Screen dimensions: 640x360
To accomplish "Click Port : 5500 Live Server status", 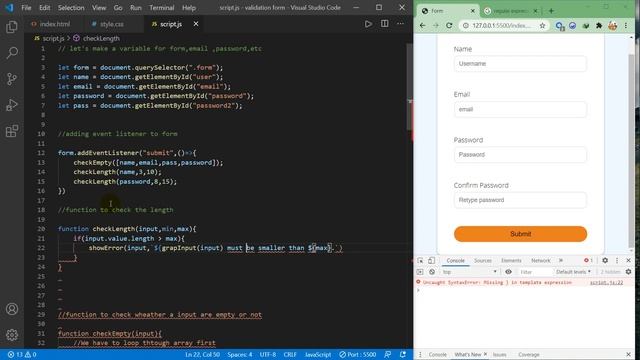I will click(x=357, y=354).
